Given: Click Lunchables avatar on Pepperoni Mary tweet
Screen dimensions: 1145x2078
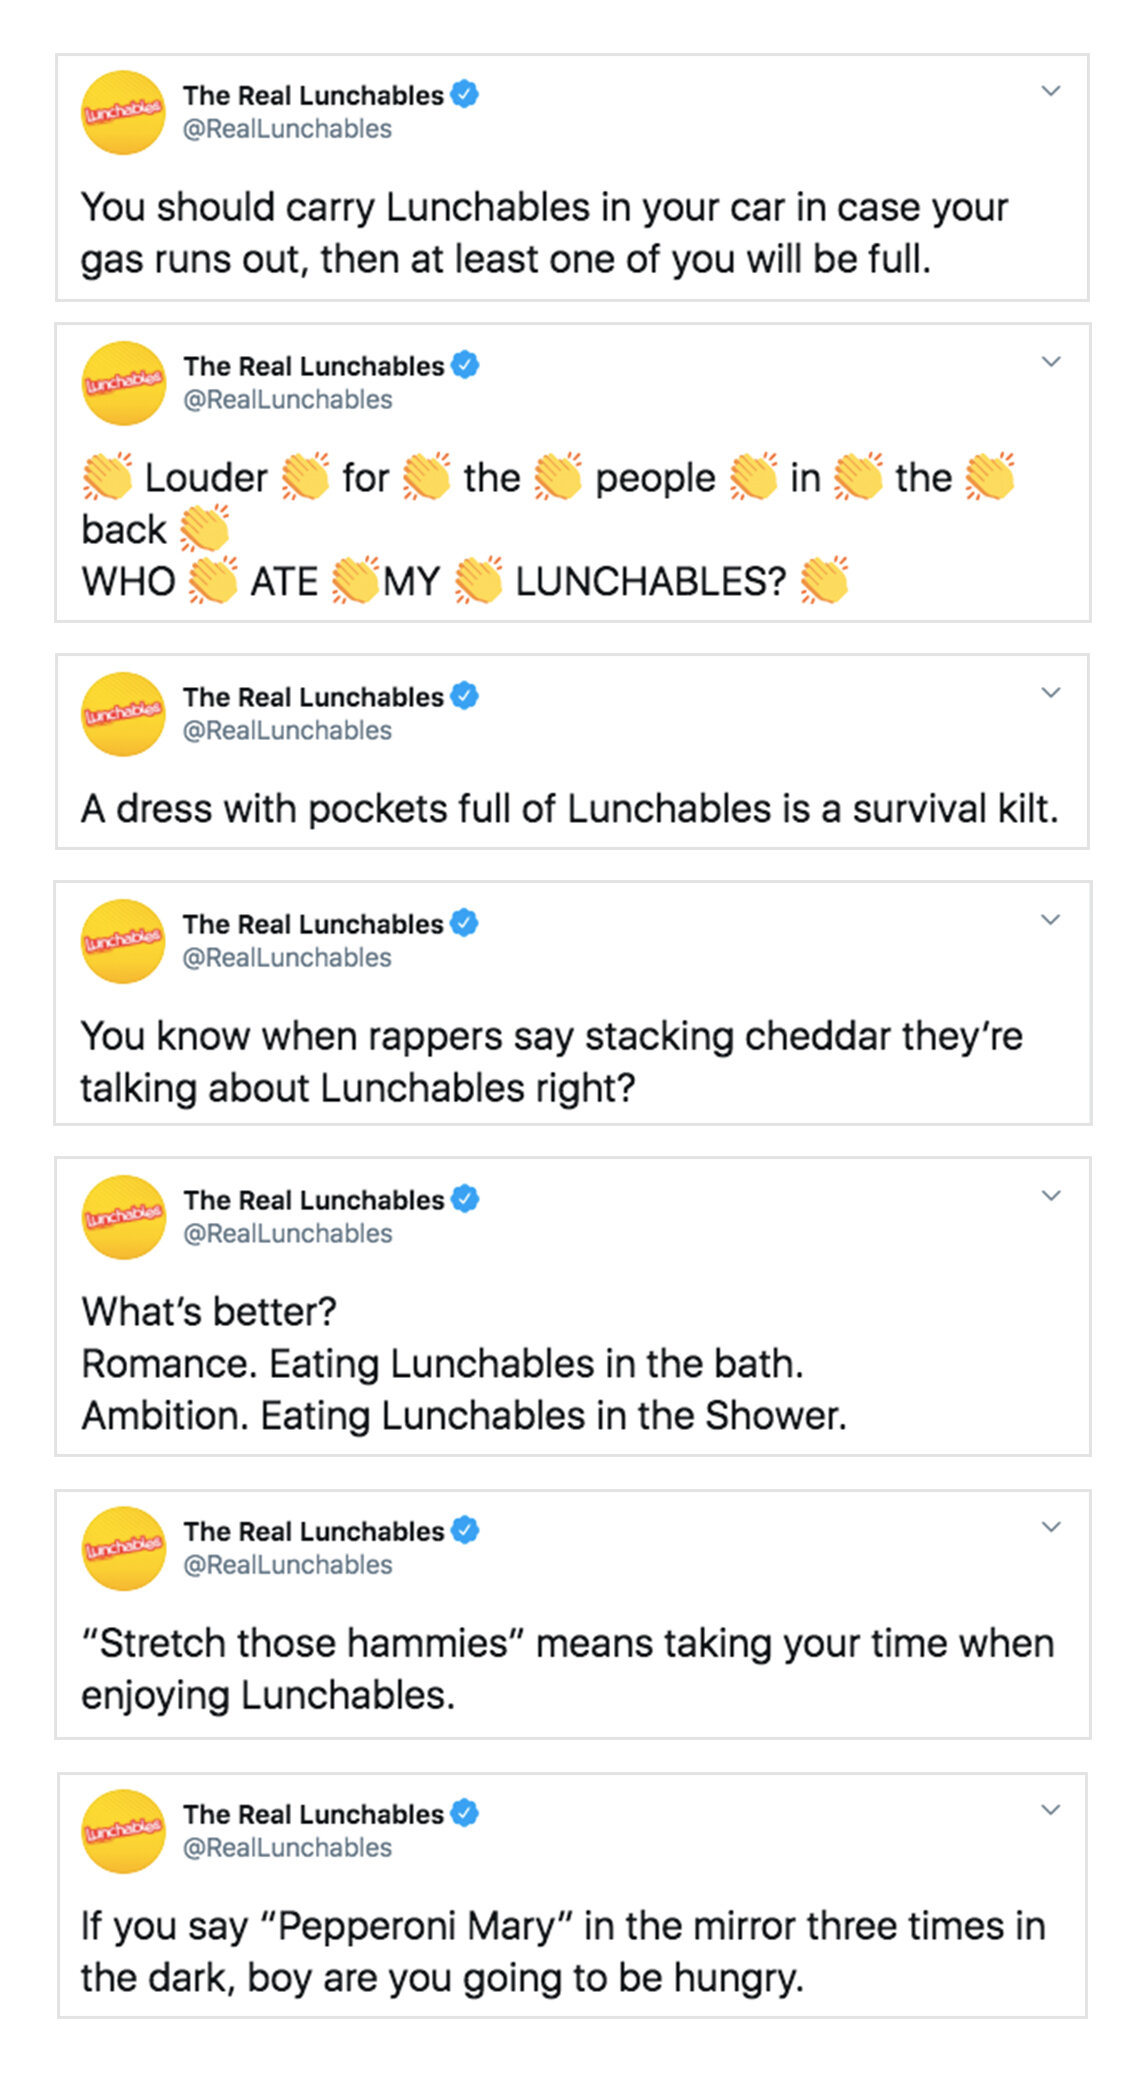Looking at the screenshot, I should coord(123,1831).
